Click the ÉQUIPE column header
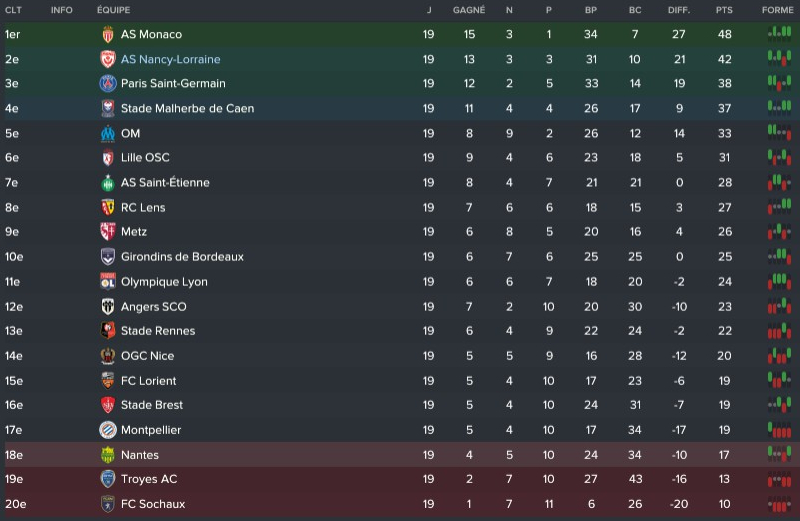Viewport: 800px width, 521px height. tap(113, 10)
